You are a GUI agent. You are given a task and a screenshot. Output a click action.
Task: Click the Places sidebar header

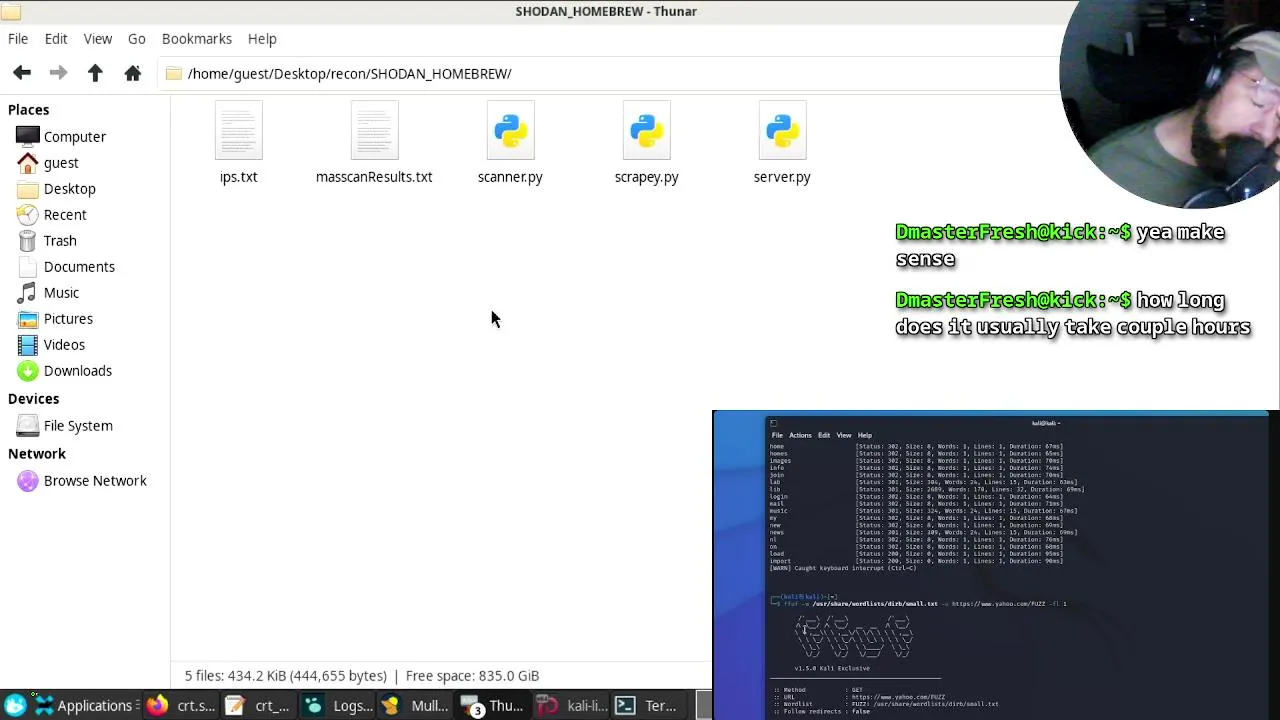tap(28, 109)
